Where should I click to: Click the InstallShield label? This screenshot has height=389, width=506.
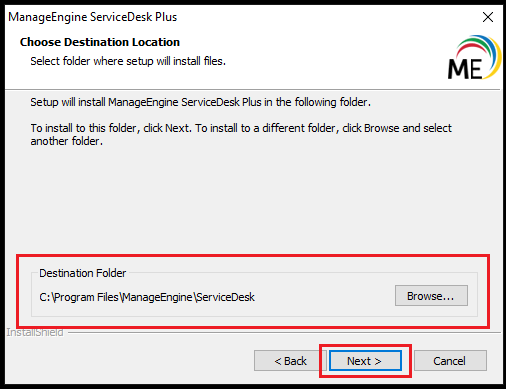(35, 332)
